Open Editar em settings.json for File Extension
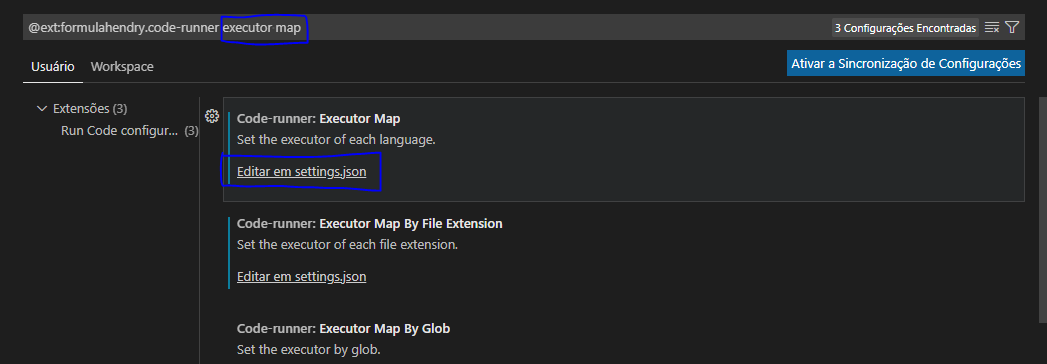 (301, 277)
